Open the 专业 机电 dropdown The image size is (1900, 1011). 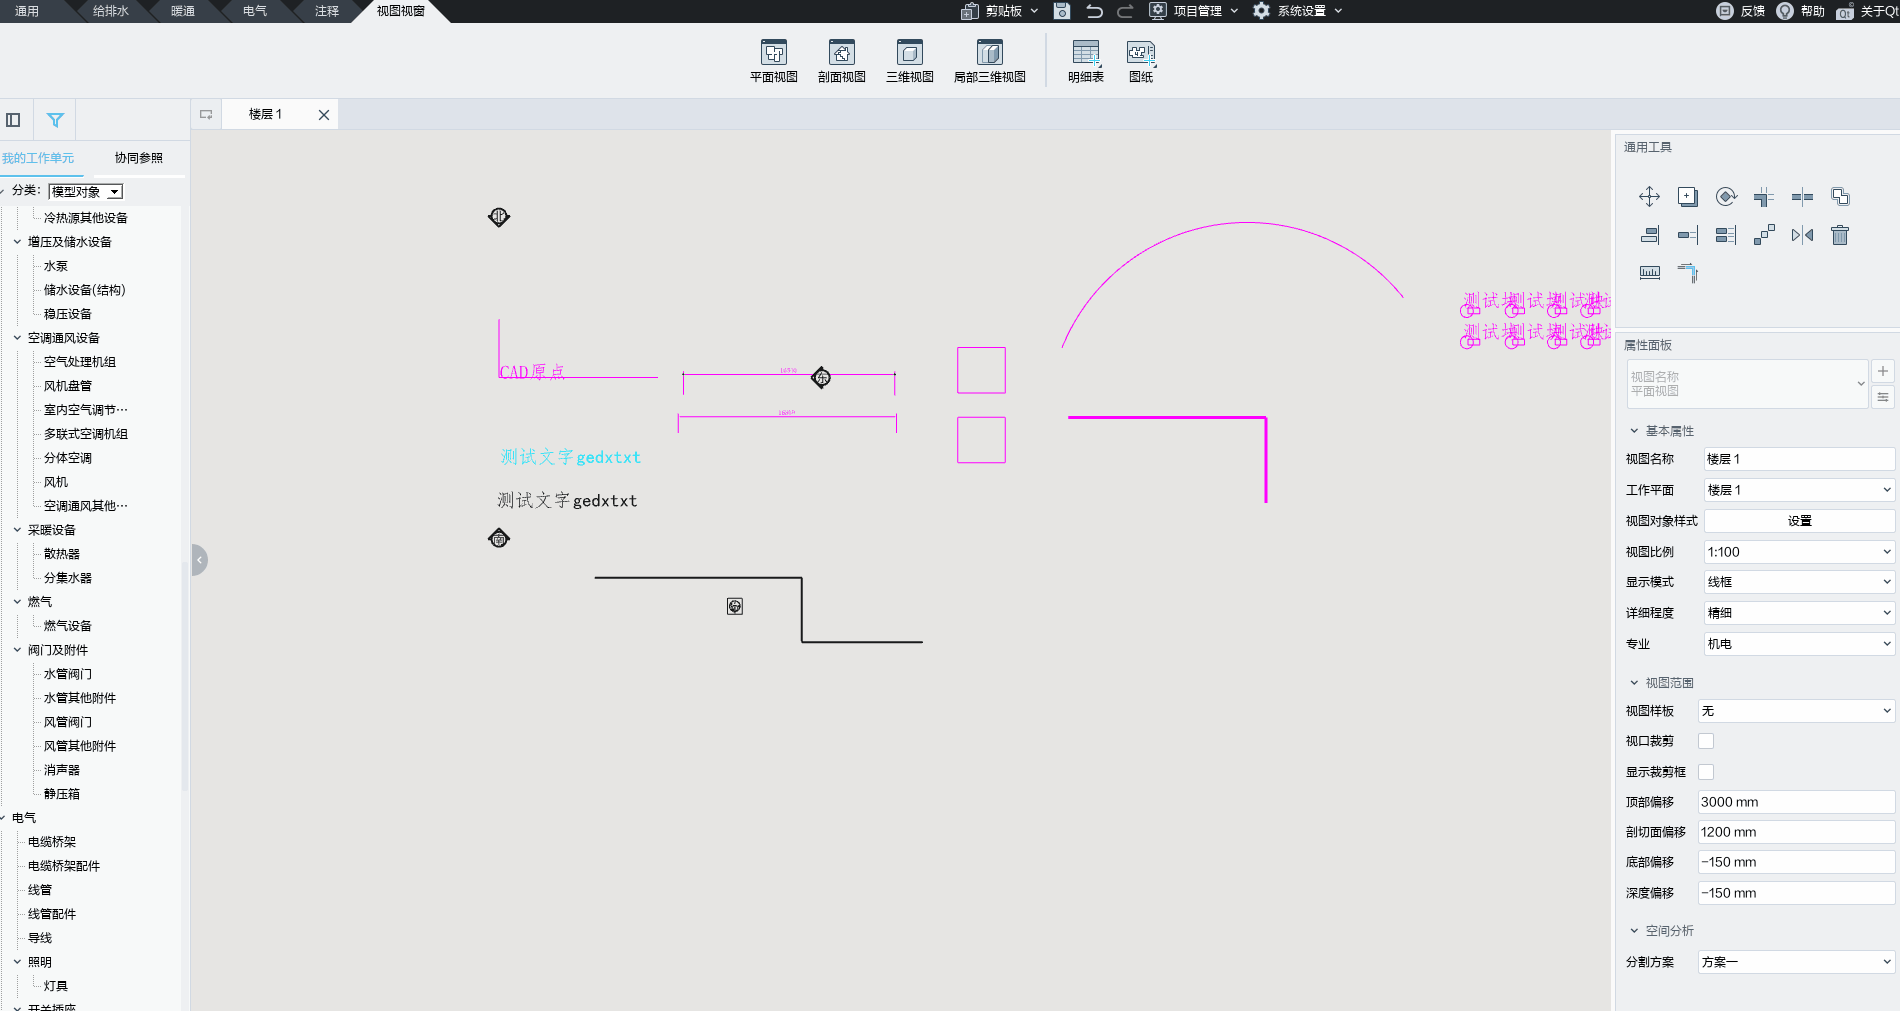[1799, 644]
